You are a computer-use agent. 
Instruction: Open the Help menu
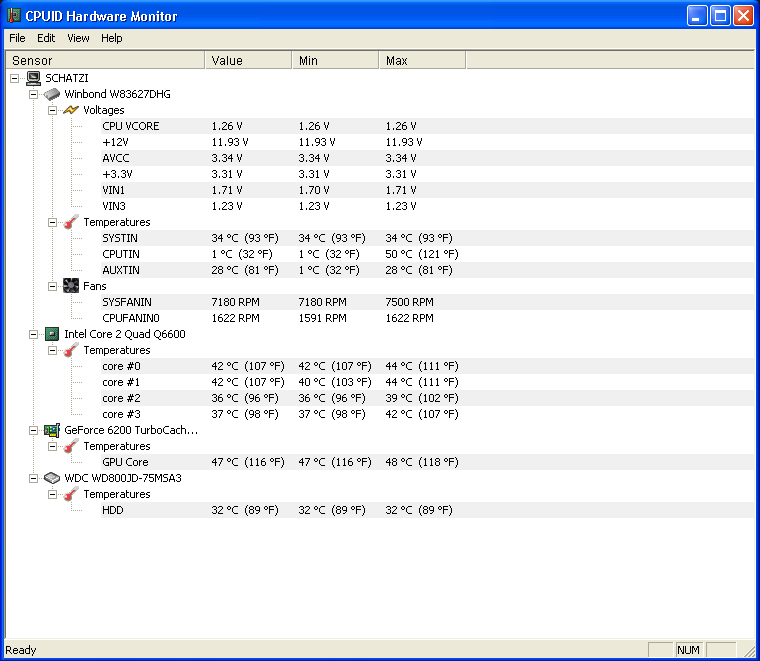[111, 38]
